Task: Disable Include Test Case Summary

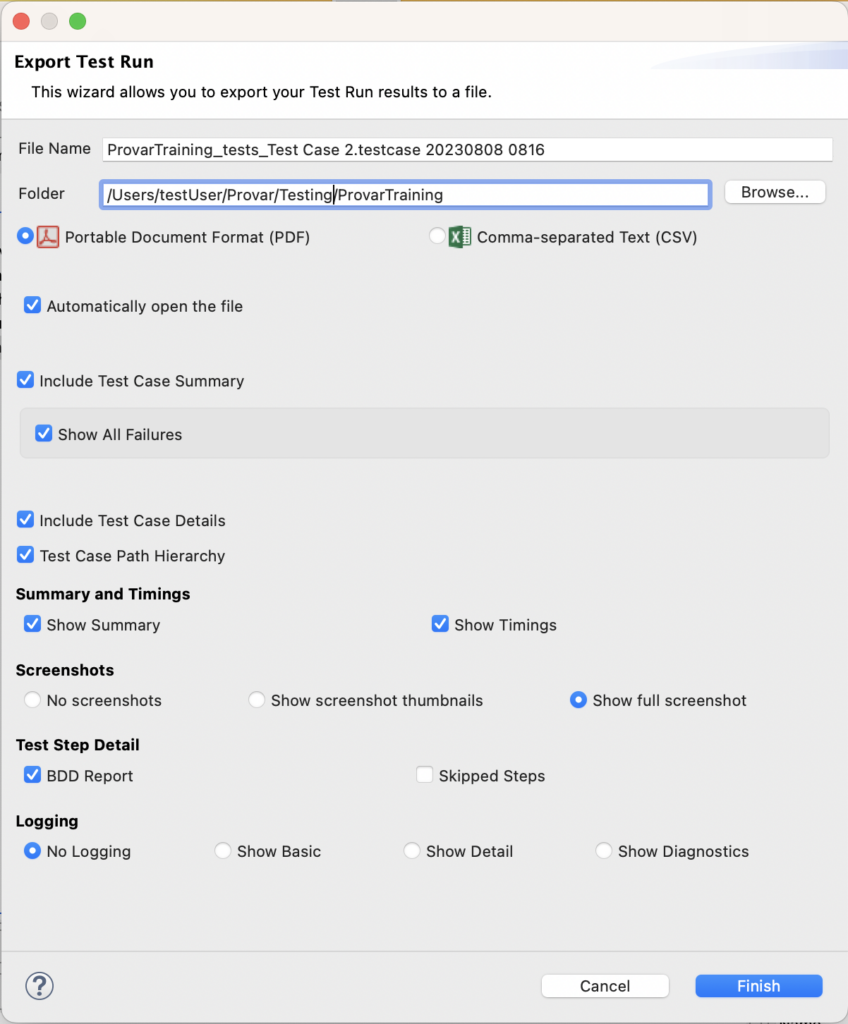Action: pyautogui.click(x=26, y=381)
